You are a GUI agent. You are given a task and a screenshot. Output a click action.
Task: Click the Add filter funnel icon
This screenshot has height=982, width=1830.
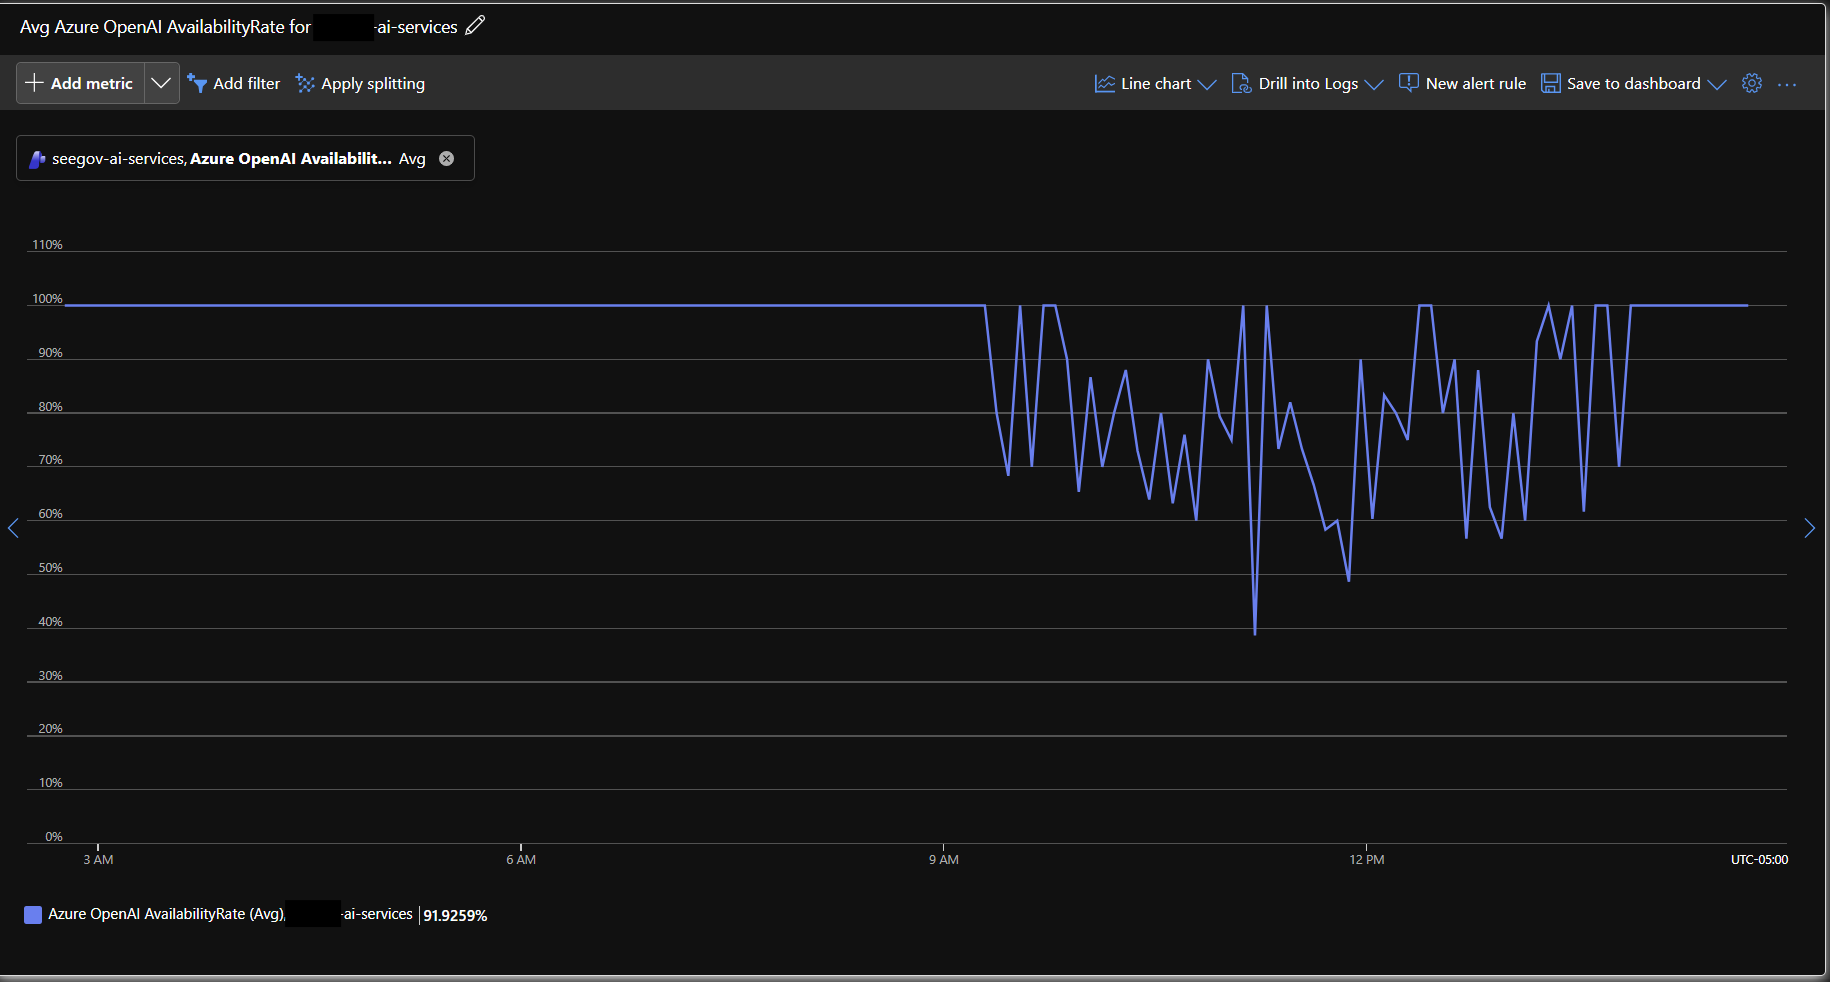[x=197, y=83]
